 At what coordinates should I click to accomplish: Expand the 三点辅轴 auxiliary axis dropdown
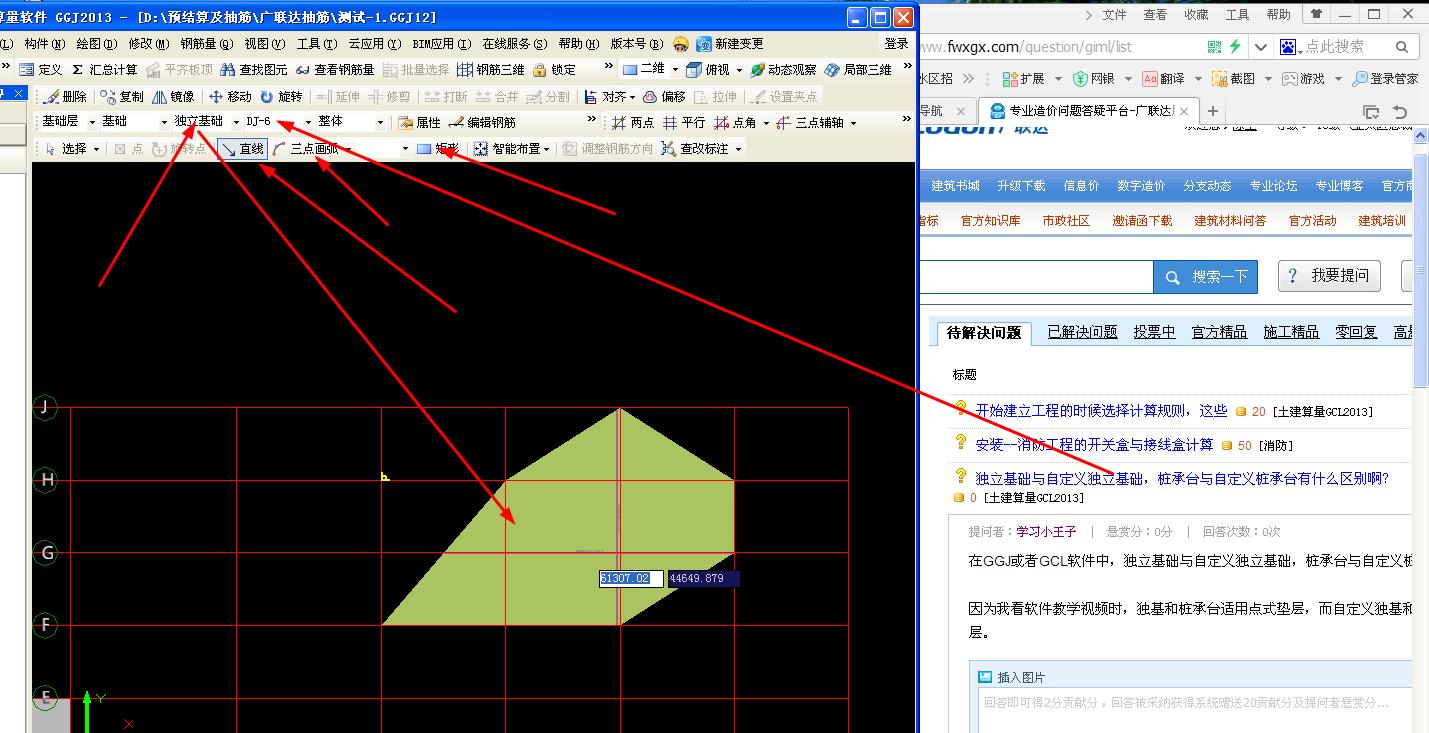point(853,123)
